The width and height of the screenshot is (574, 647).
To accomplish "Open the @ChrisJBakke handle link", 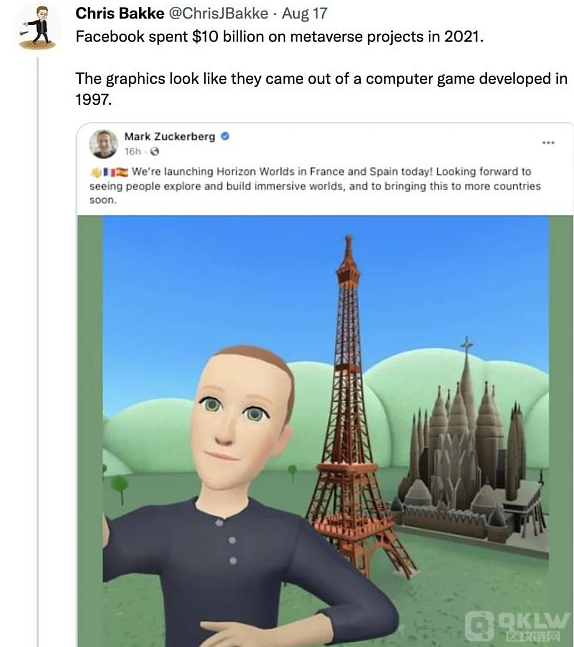I will click(219, 14).
